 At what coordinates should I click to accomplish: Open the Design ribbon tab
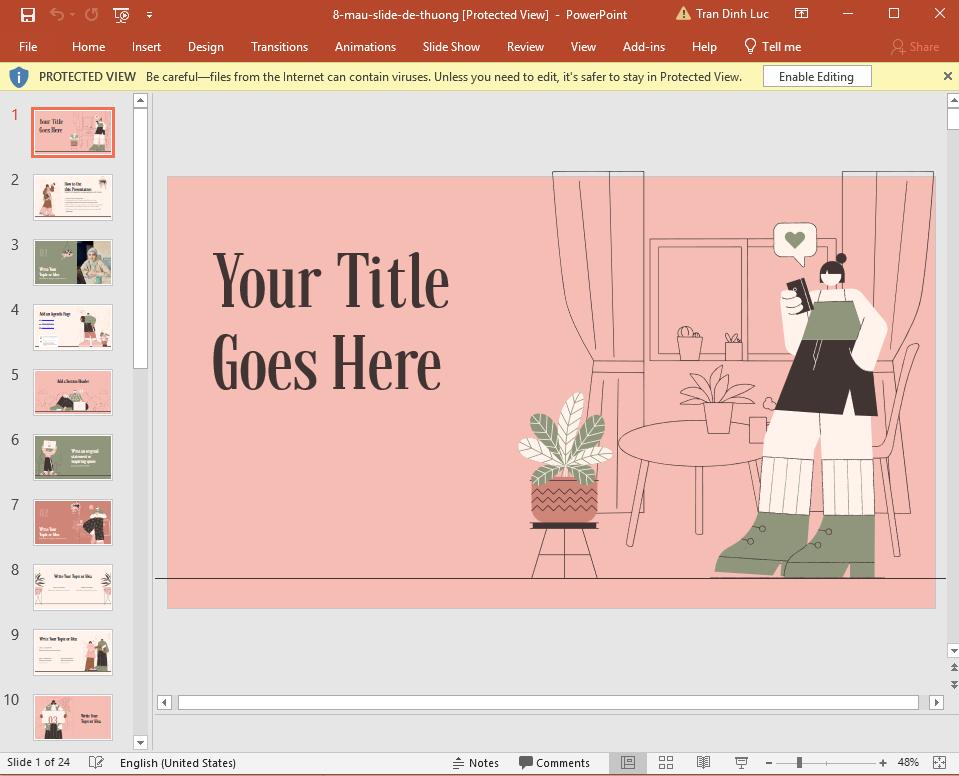(206, 46)
